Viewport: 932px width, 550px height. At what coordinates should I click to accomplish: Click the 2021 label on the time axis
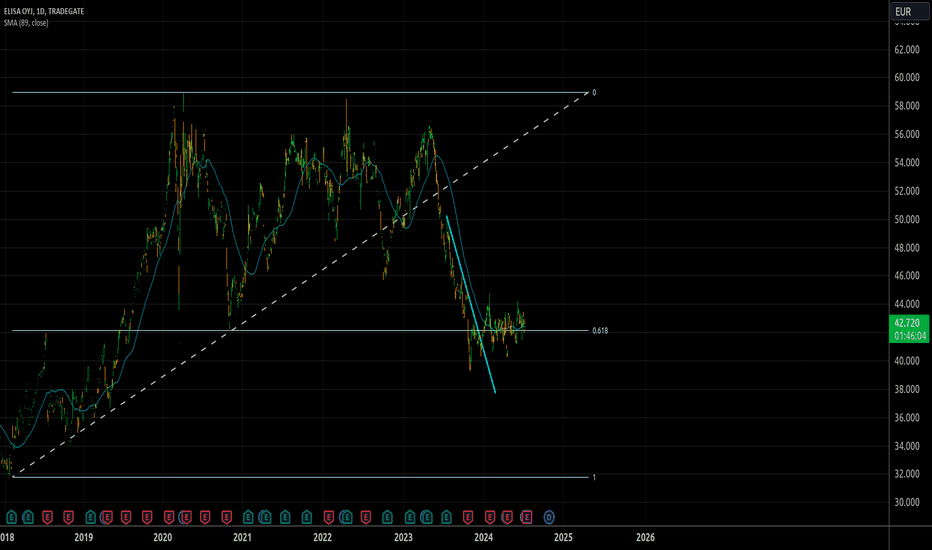coord(242,538)
